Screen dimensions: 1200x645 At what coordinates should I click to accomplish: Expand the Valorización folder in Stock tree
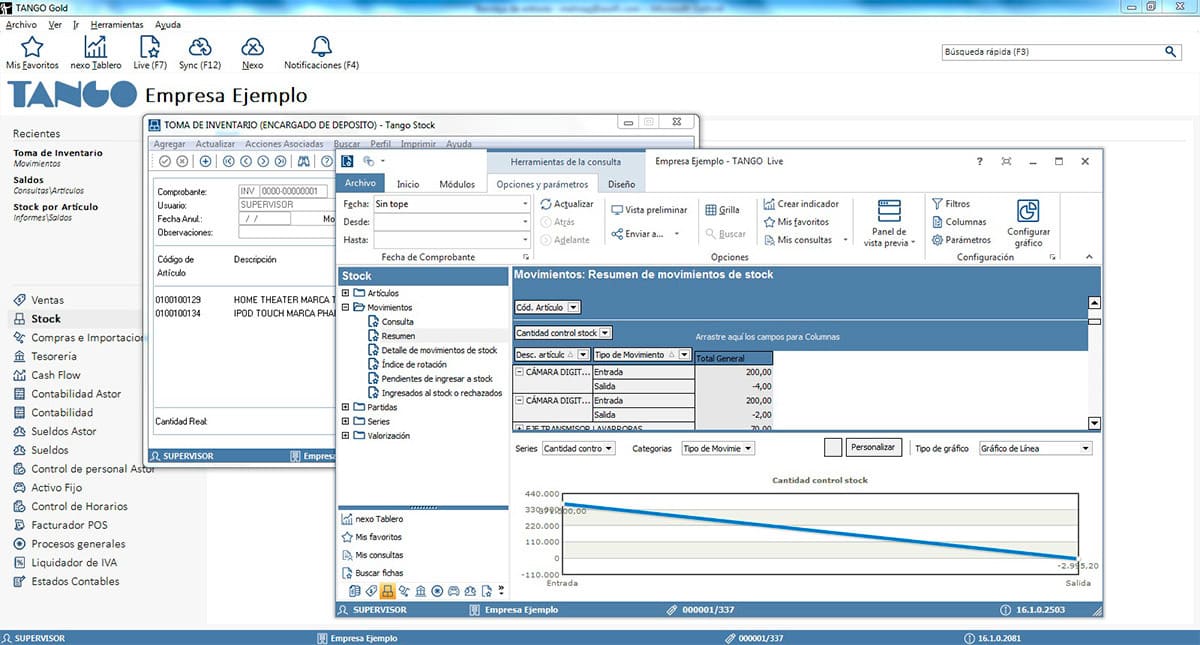[x=346, y=436]
